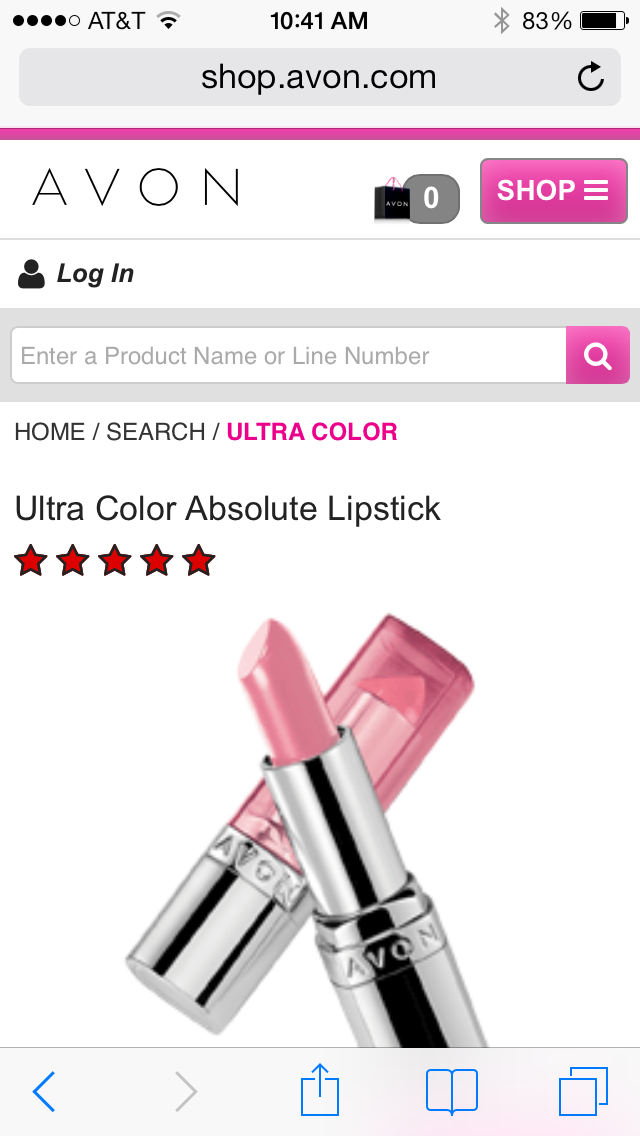The height and width of the screenshot is (1136, 640).
Task: Click the AVON logo
Action: pos(136,187)
